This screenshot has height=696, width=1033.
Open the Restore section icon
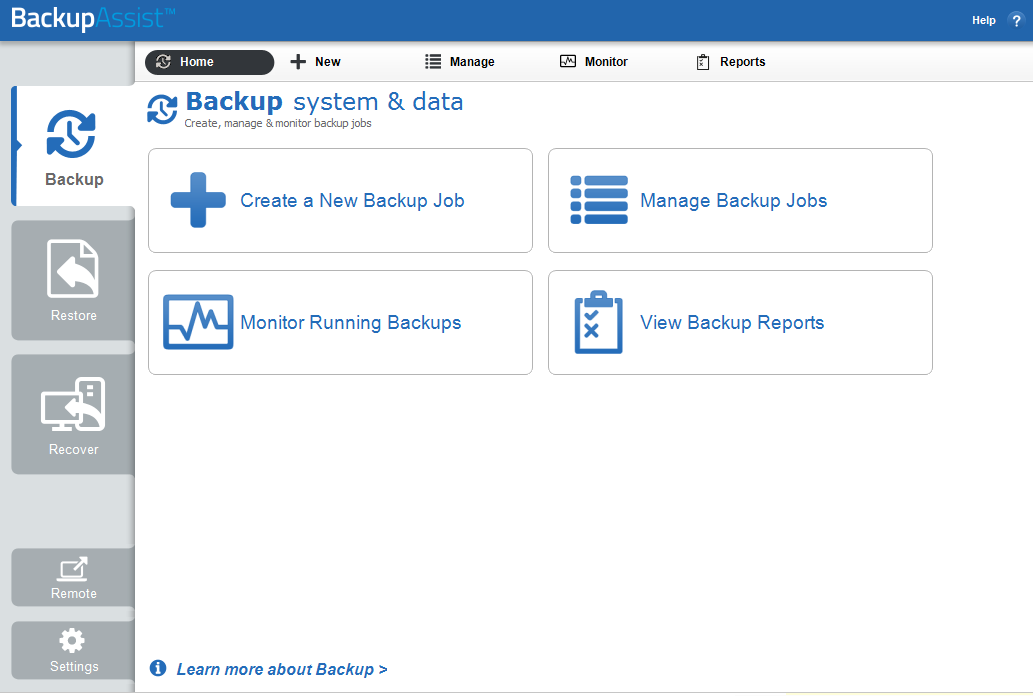click(x=73, y=268)
